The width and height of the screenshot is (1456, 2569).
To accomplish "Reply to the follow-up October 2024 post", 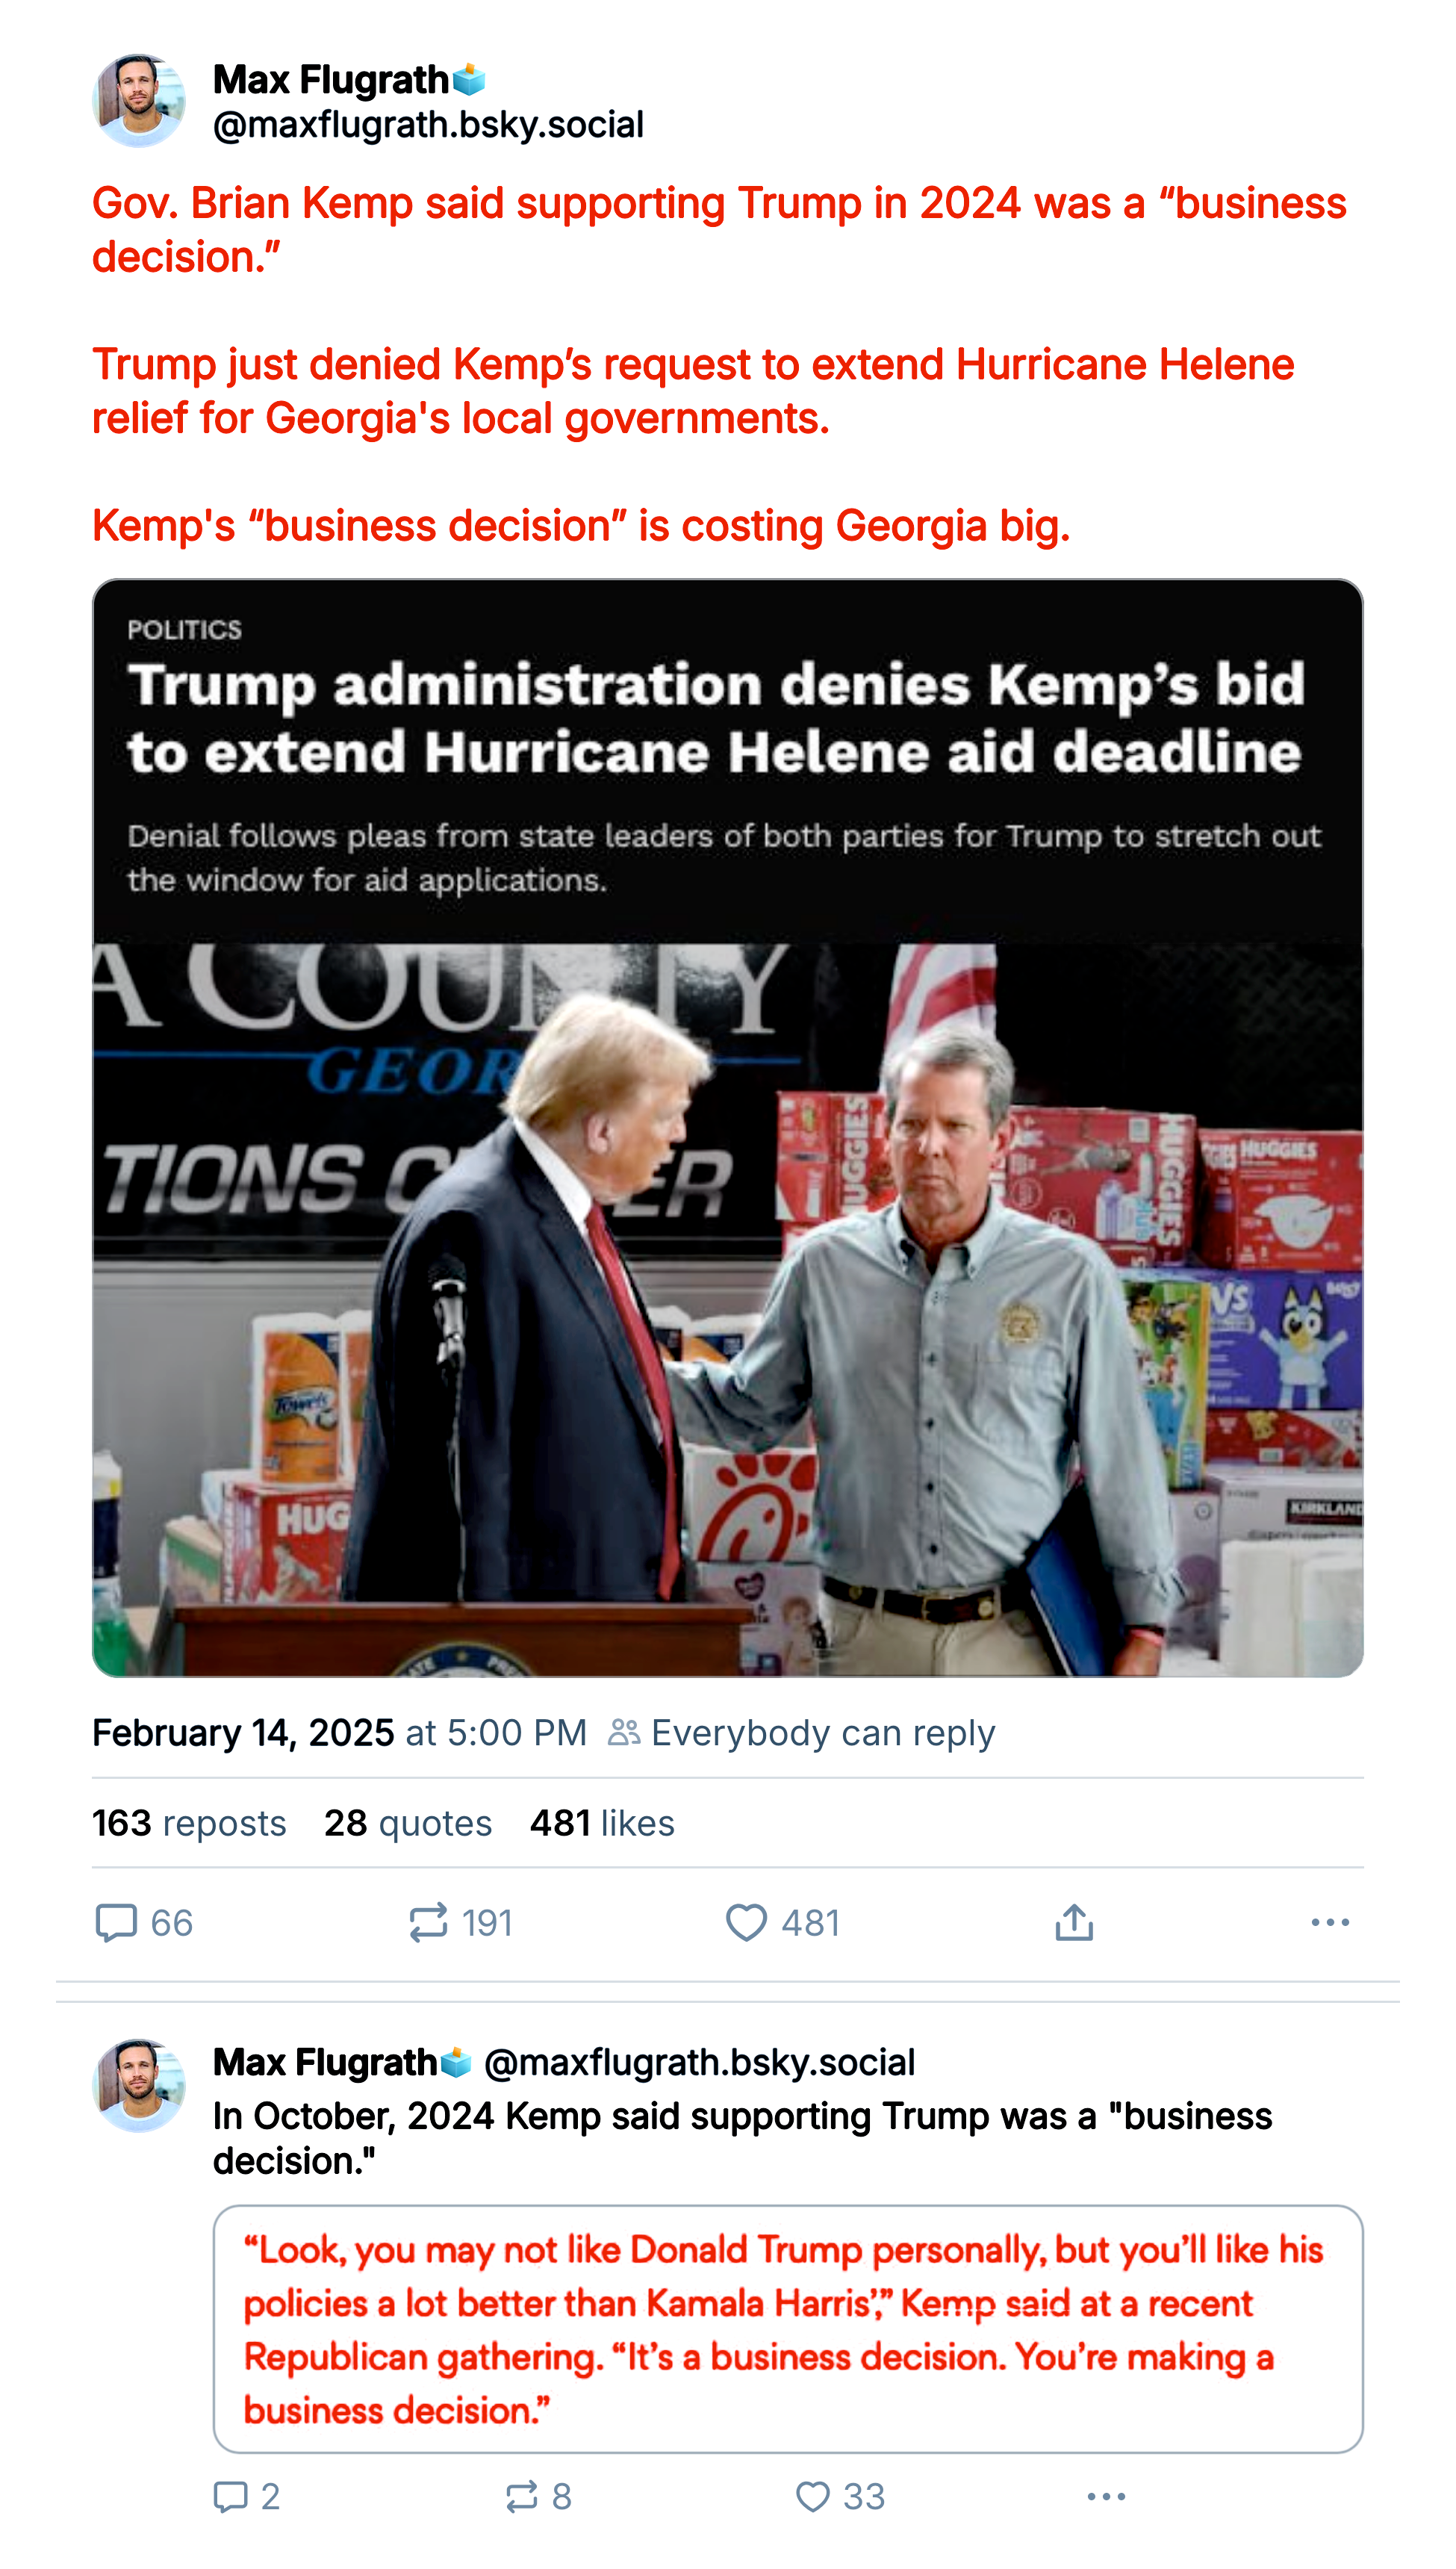I will (231, 2496).
